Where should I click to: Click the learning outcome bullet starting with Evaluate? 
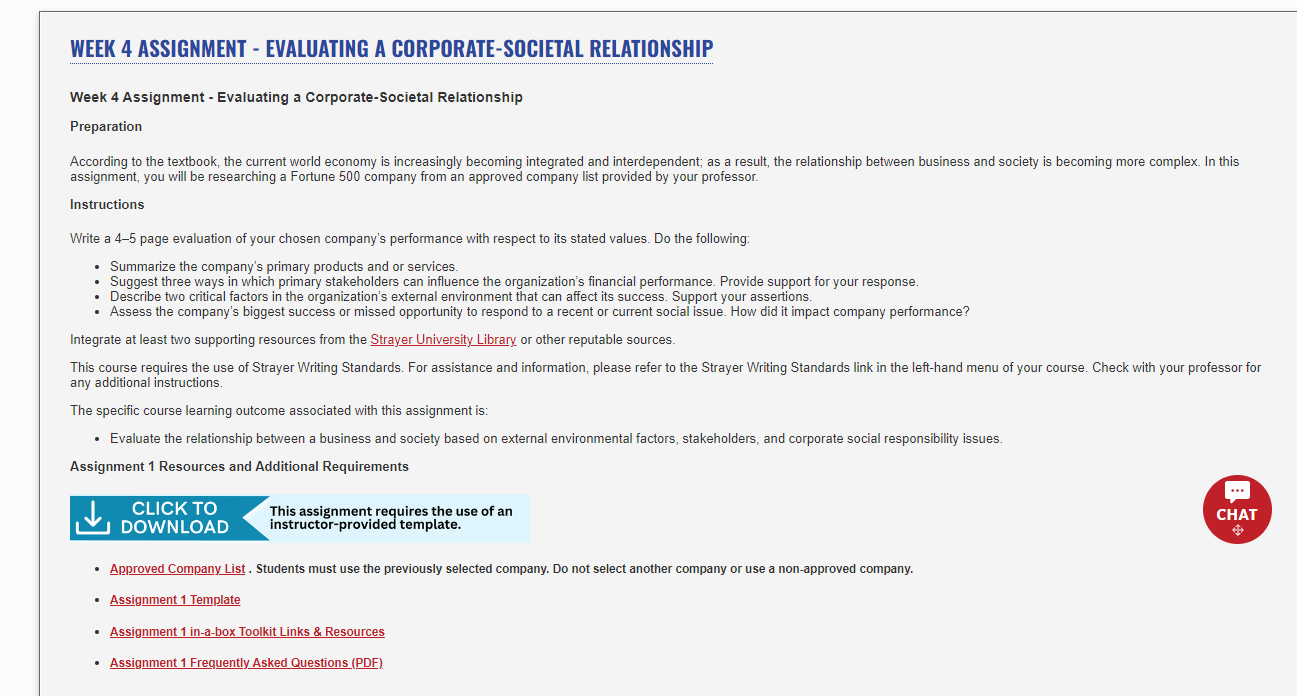point(556,439)
